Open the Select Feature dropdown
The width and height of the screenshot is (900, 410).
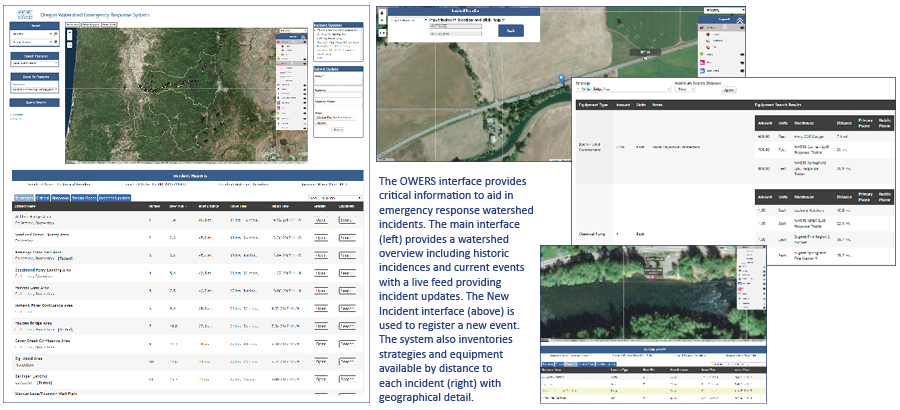34,63
